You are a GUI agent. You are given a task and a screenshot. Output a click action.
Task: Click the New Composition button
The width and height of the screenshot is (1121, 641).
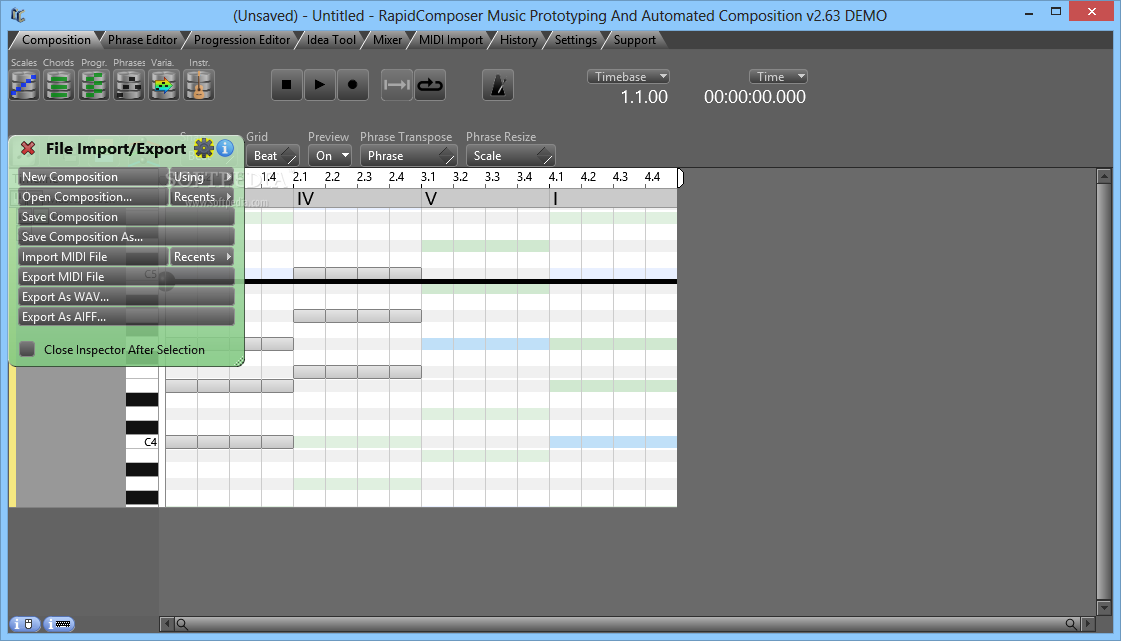pyautogui.click(x=92, y=177)
